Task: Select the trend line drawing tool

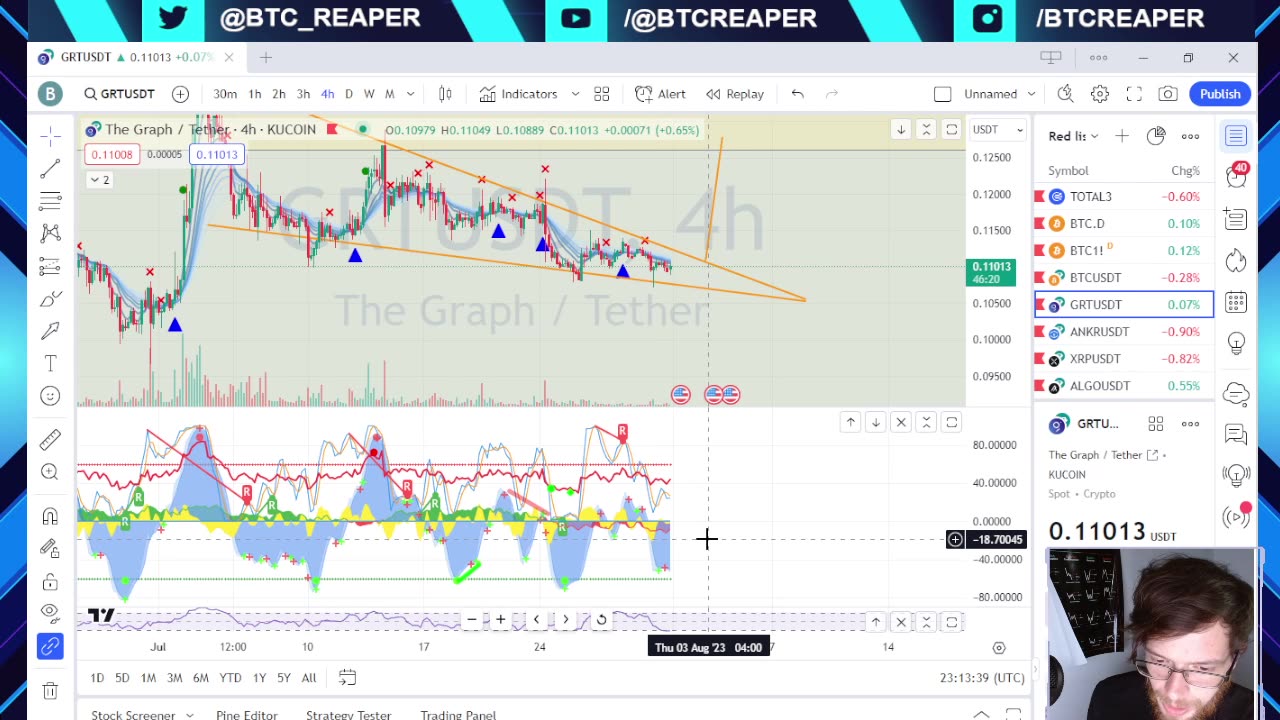Action: coord(50,168)
